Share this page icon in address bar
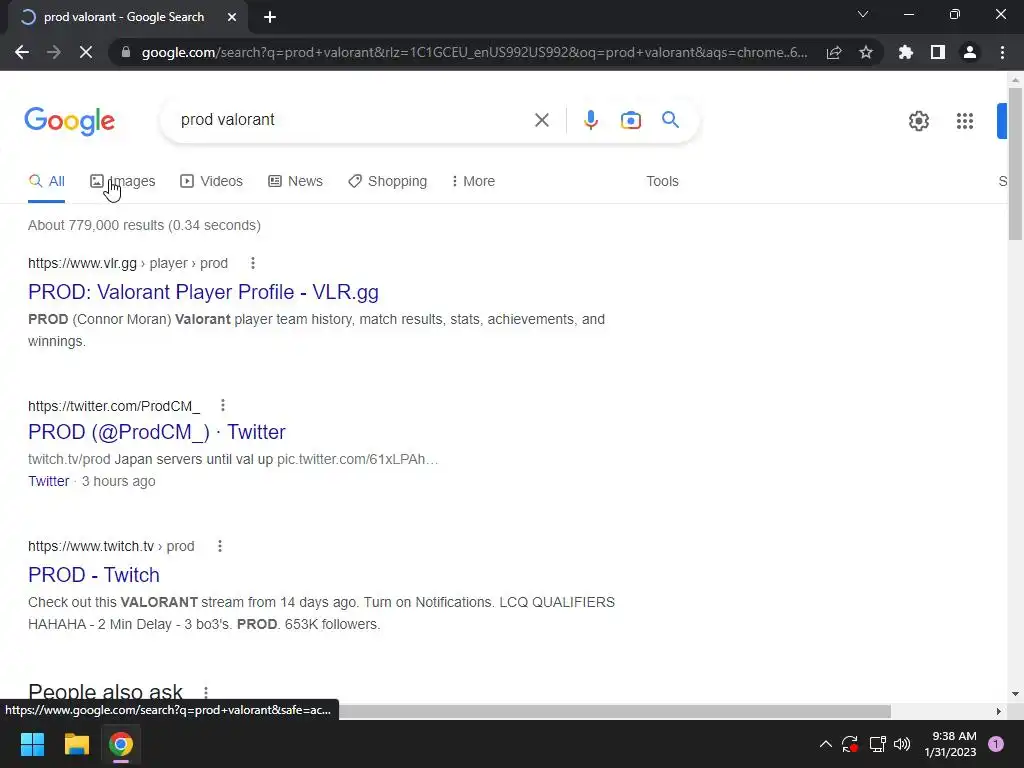1024x768 pixels. [x=834, y=52]
